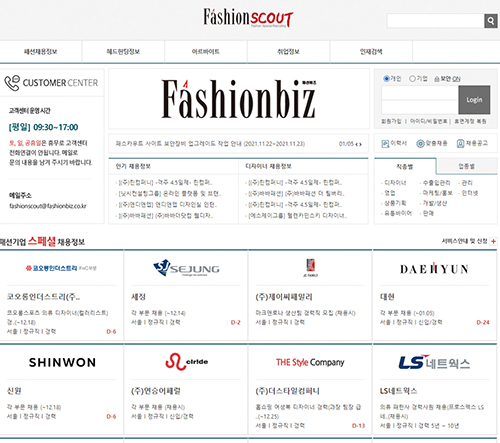Open the employment info (취업정보) menu
Viewport: 500px width, 443px height.
coord(288,52)
